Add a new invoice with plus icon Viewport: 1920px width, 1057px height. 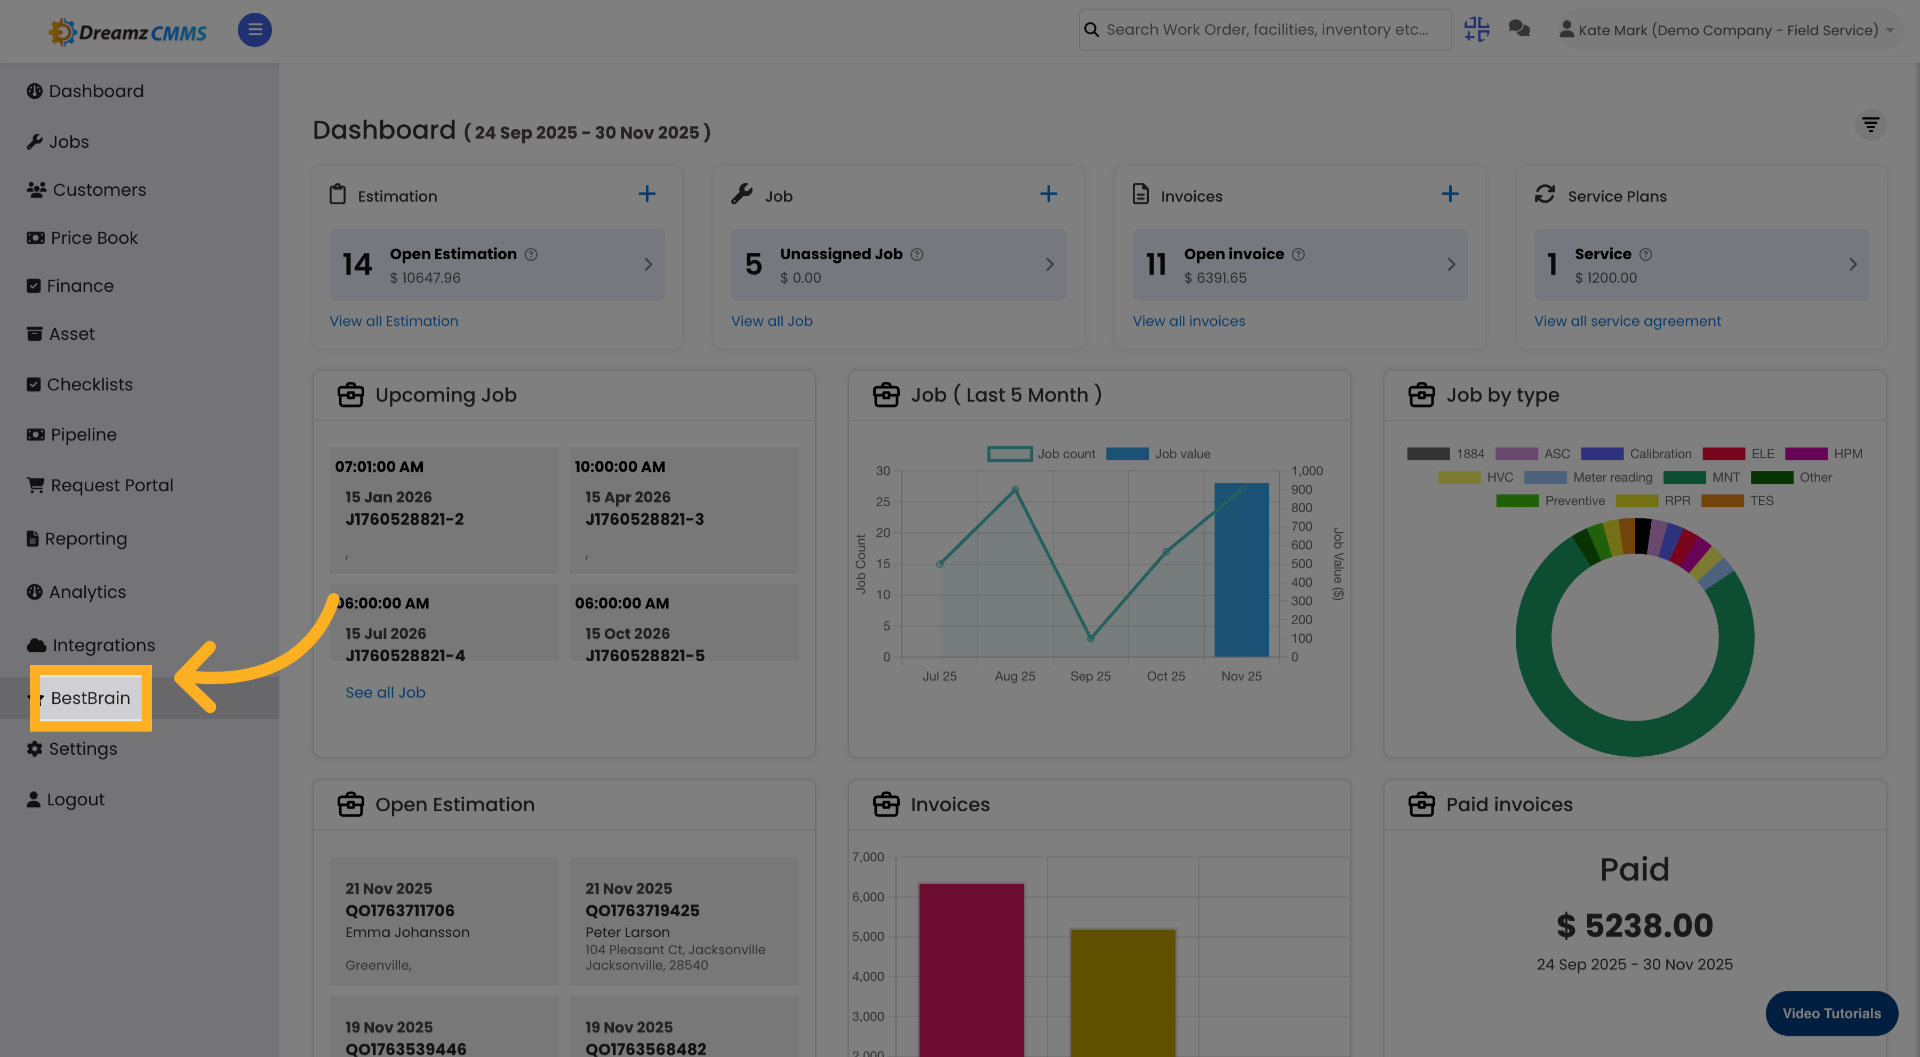coord(1450,194)
